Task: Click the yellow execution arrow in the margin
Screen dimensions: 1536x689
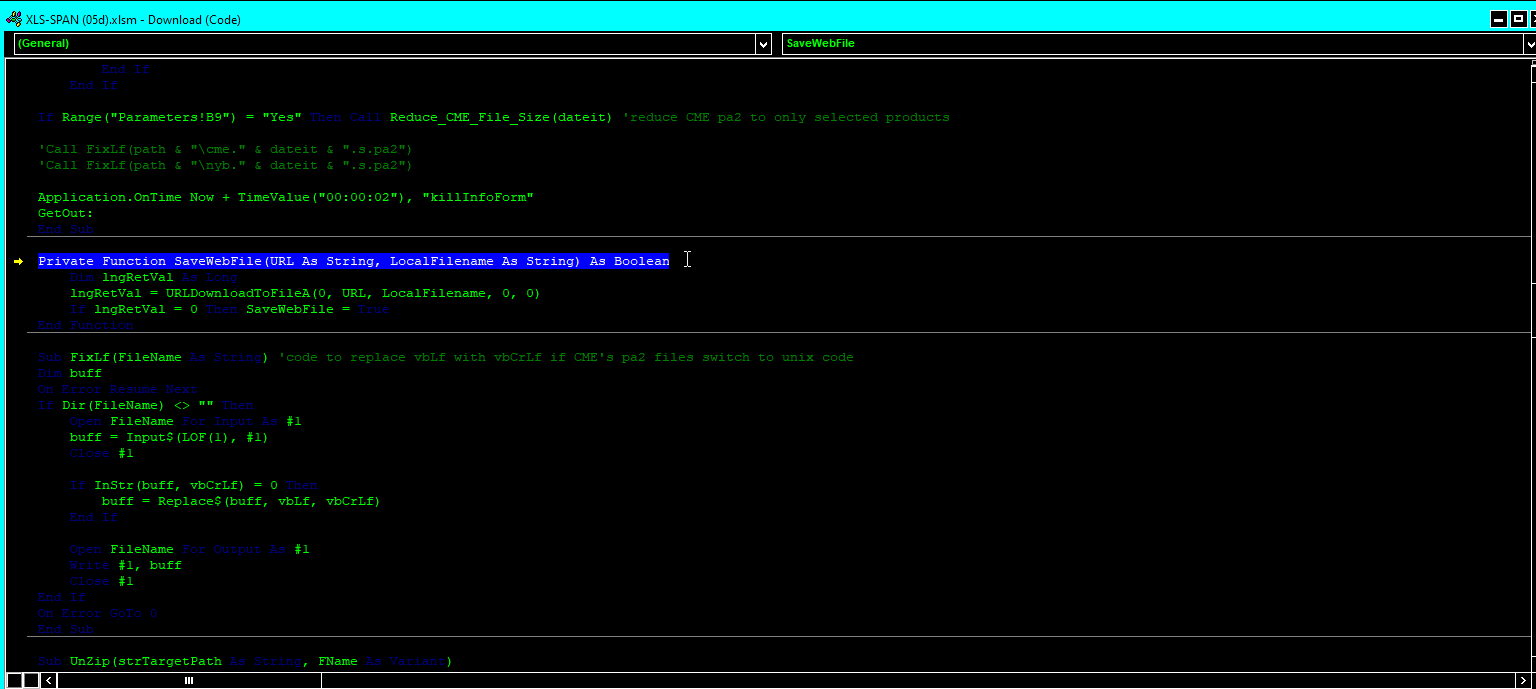Action: [18, 262]
